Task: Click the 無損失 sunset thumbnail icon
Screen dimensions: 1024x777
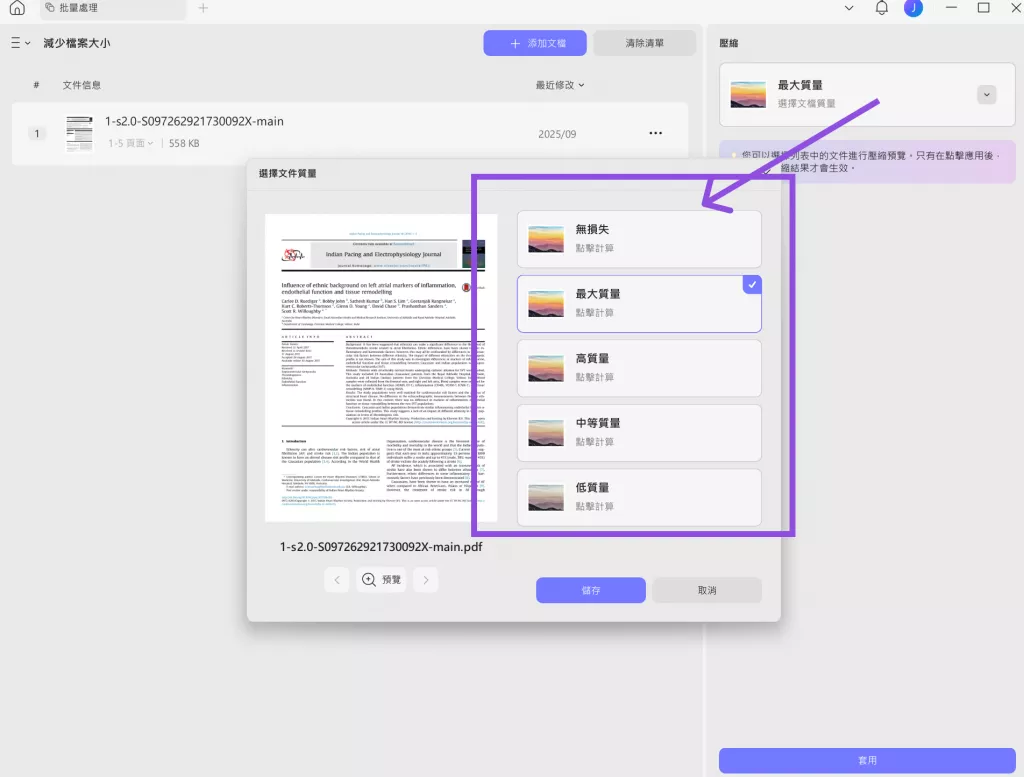Action: 546,239
